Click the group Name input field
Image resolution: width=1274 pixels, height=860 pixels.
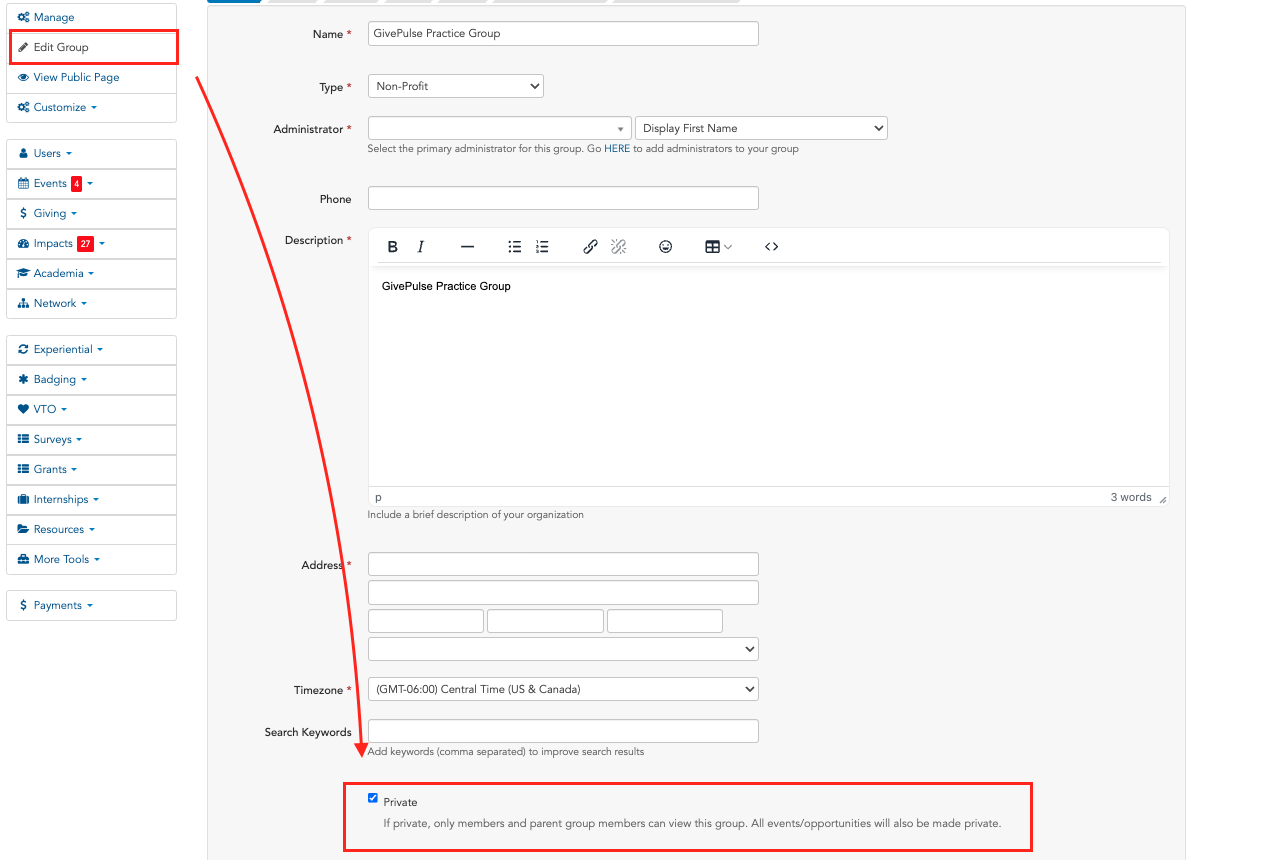coord(563,33)
